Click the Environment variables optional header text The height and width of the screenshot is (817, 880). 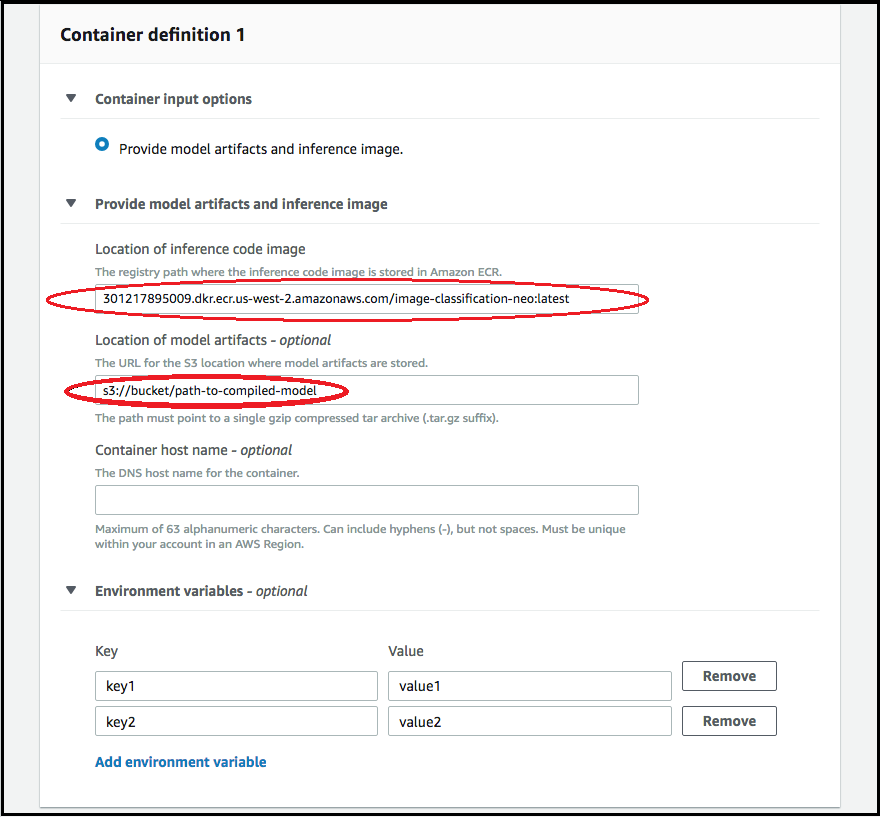192,590
